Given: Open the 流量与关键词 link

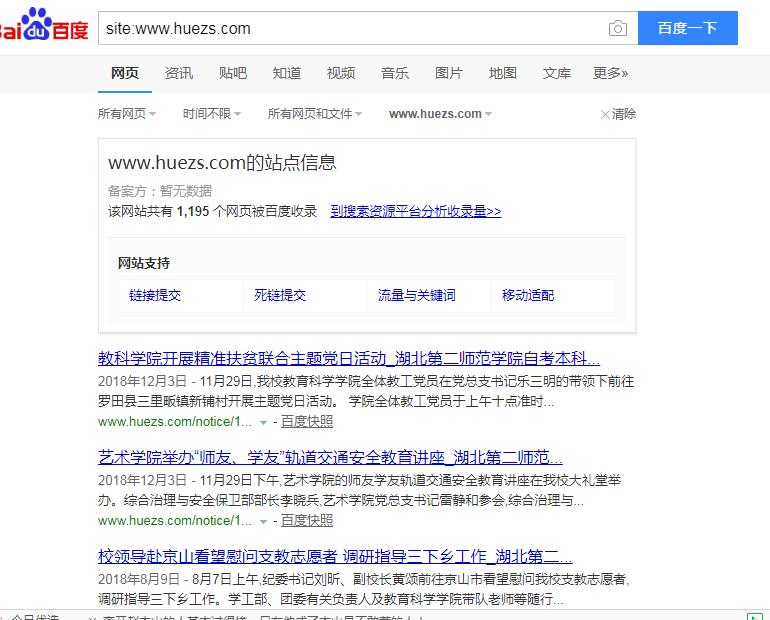Looking at the screenshot, I should (x=417, y=296).
